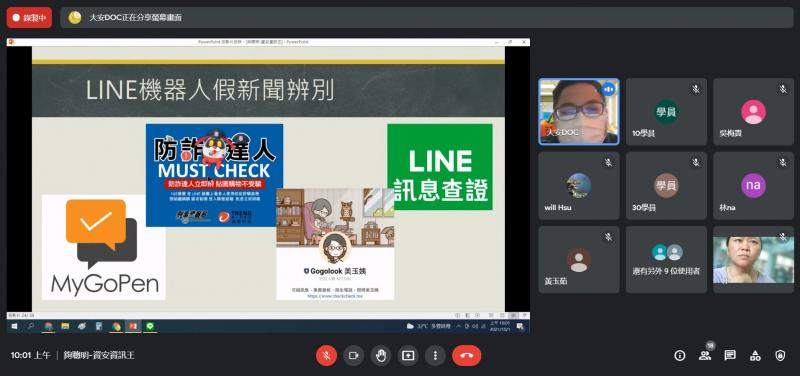The height and width of the screenshot is (376, 800).
Task: Click the taskbar search magnifier icon
Action: pos(31,326)
